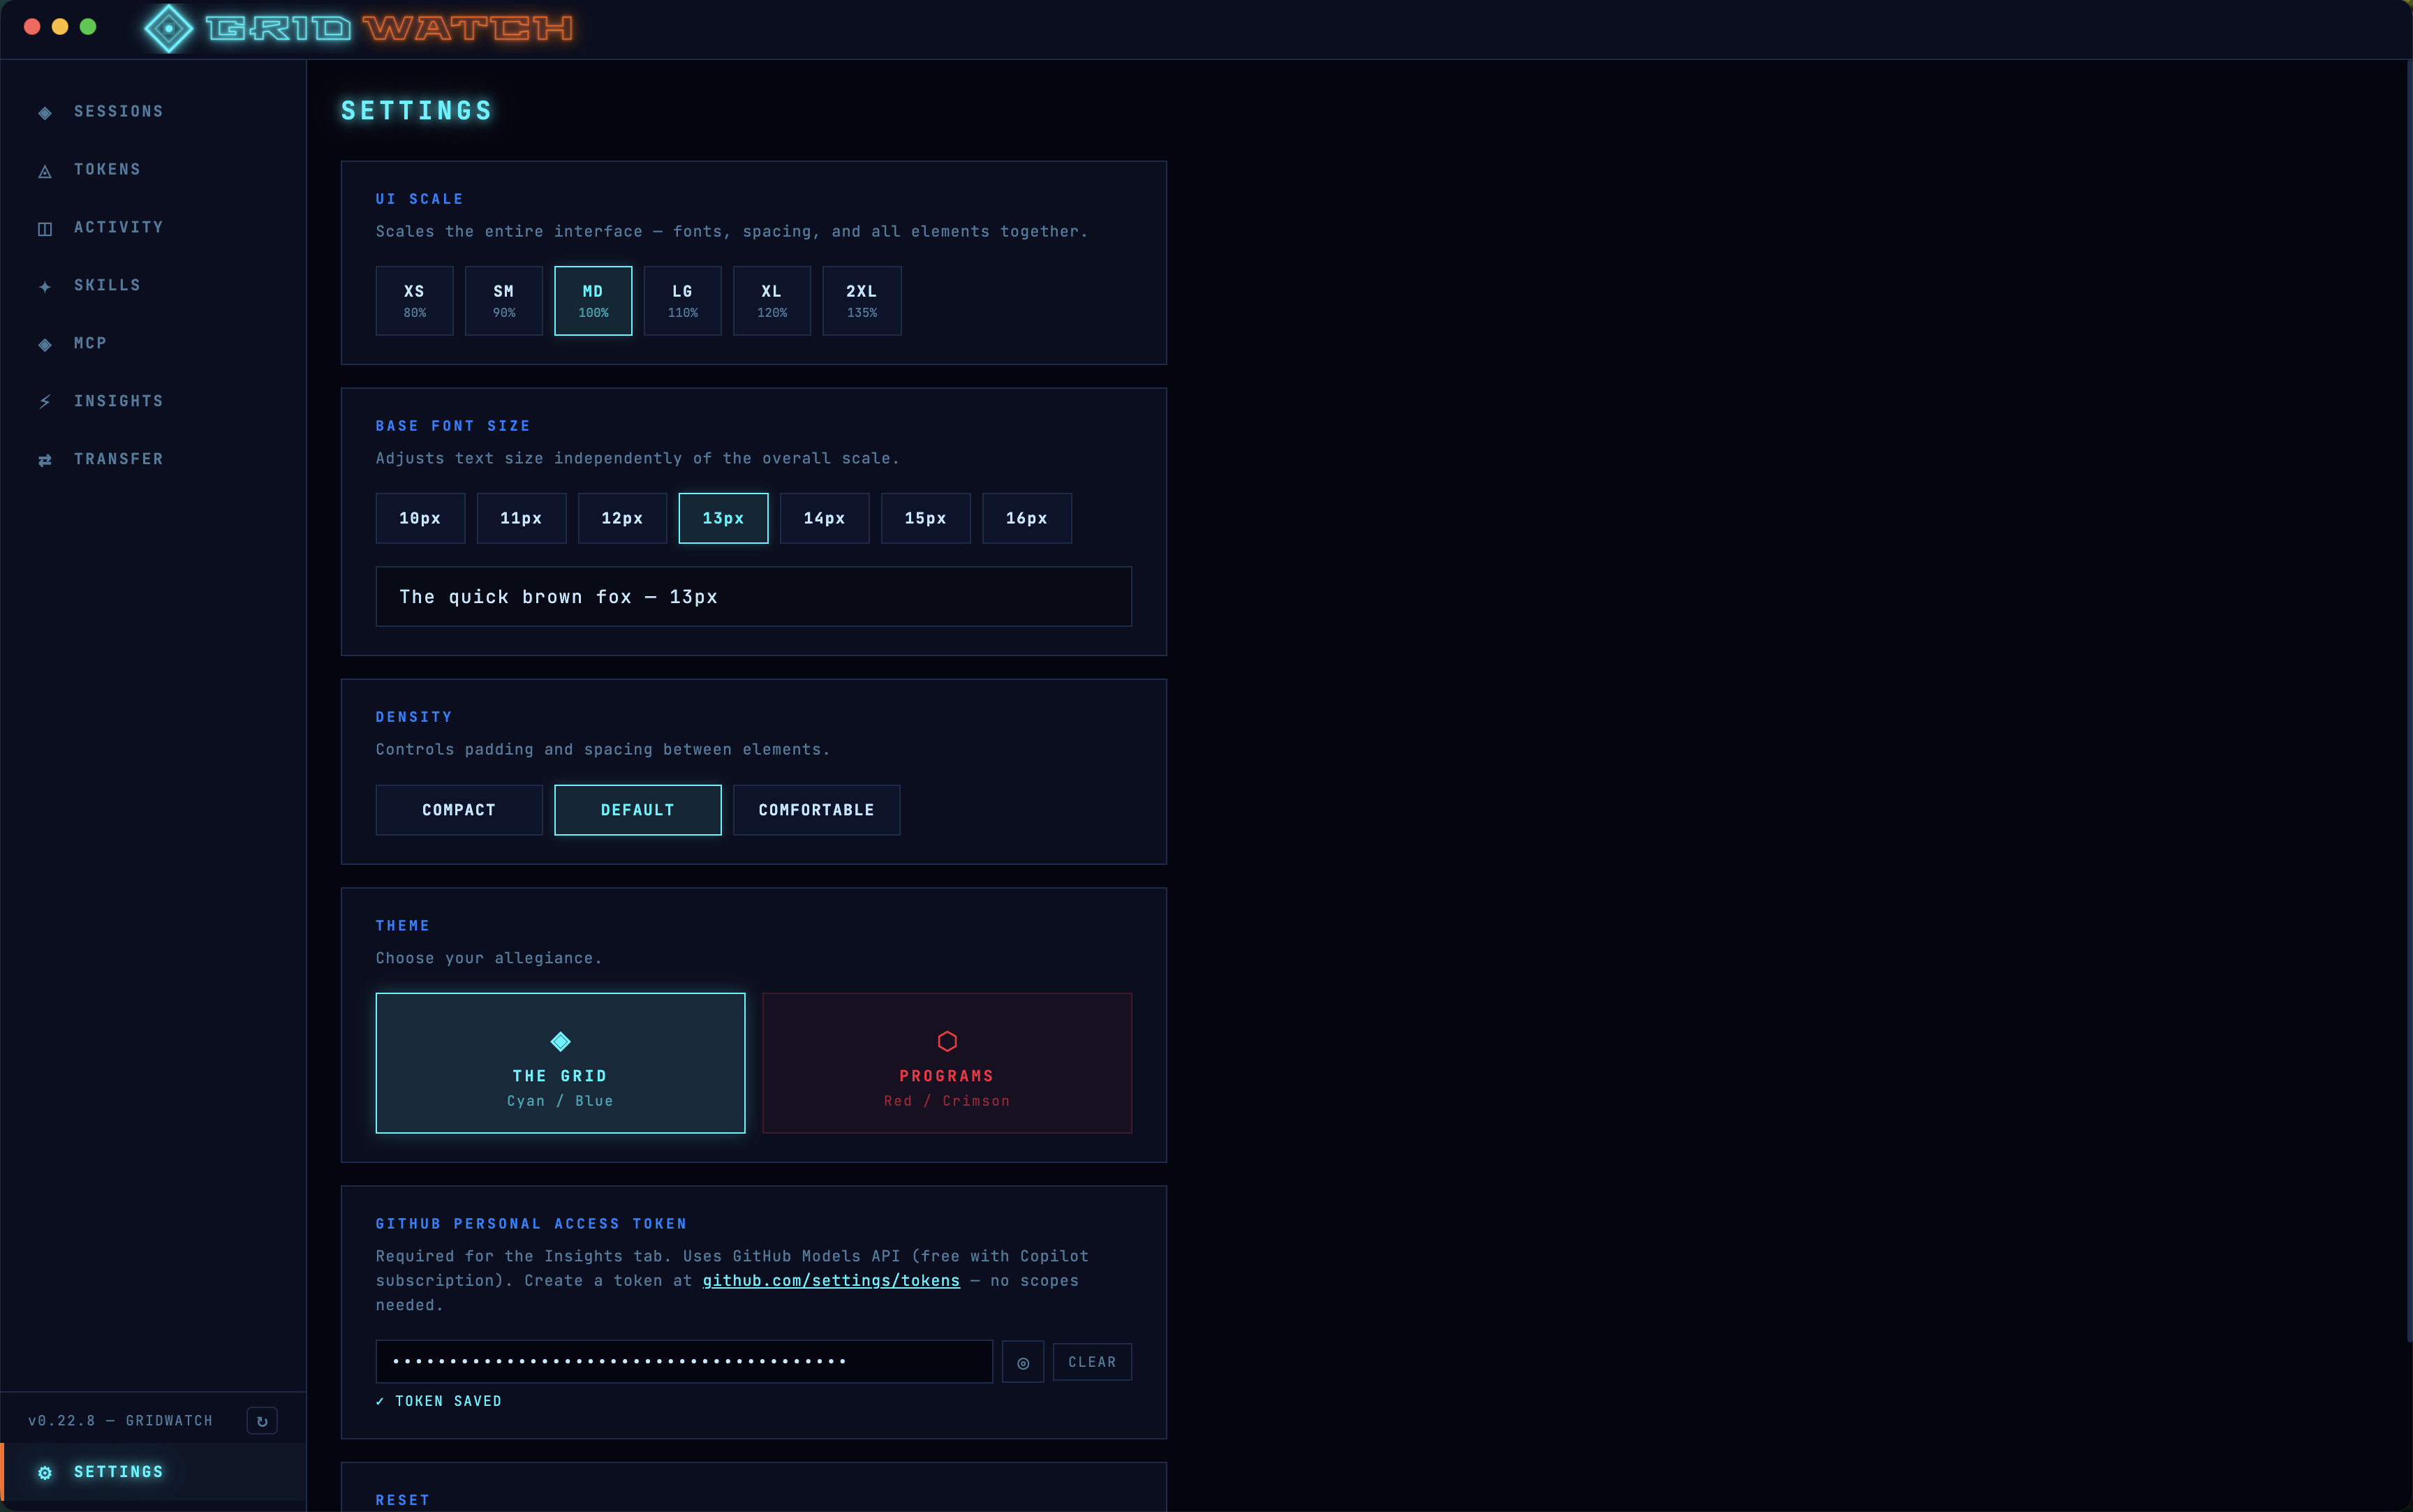Click the GridWatch diamond logo

pyautogui.click(x=169, y=28)
